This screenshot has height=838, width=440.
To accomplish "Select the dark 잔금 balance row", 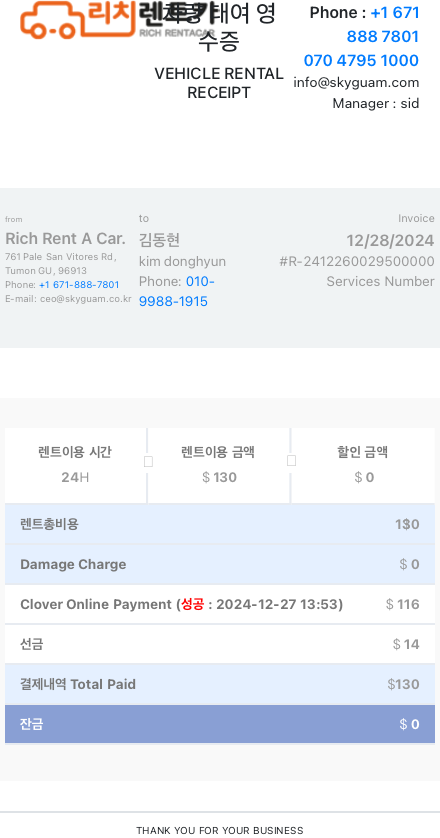I will [x=220, y=724].
